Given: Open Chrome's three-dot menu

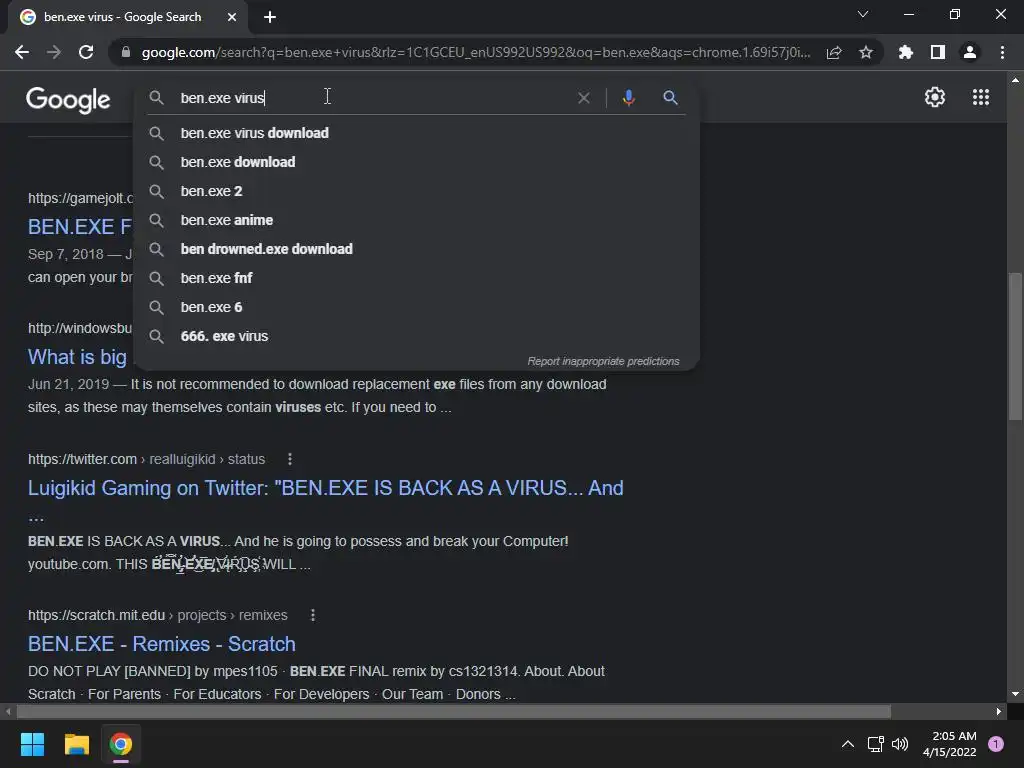Looking at the screenshot, I should [x=1002, y=52].
